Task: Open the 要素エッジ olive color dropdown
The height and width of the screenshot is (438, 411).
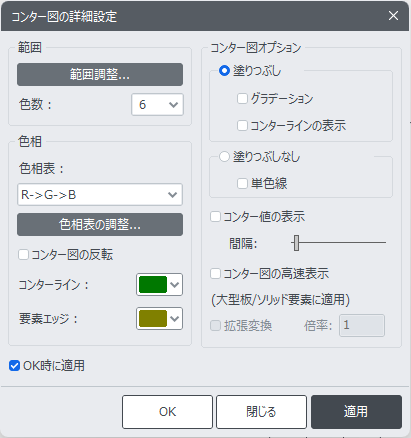Action: 159,318
